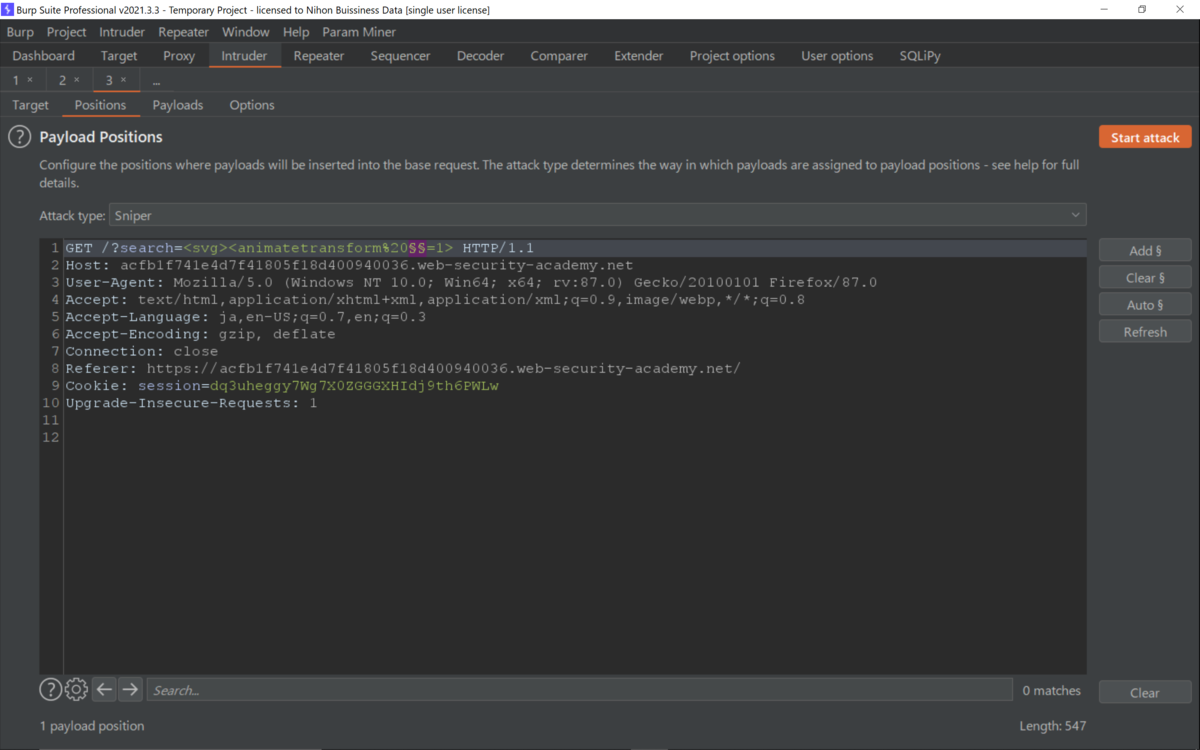Click the Accept-Language header line
This screenshot has width=1200, height=750.
[x=245, y=317]
